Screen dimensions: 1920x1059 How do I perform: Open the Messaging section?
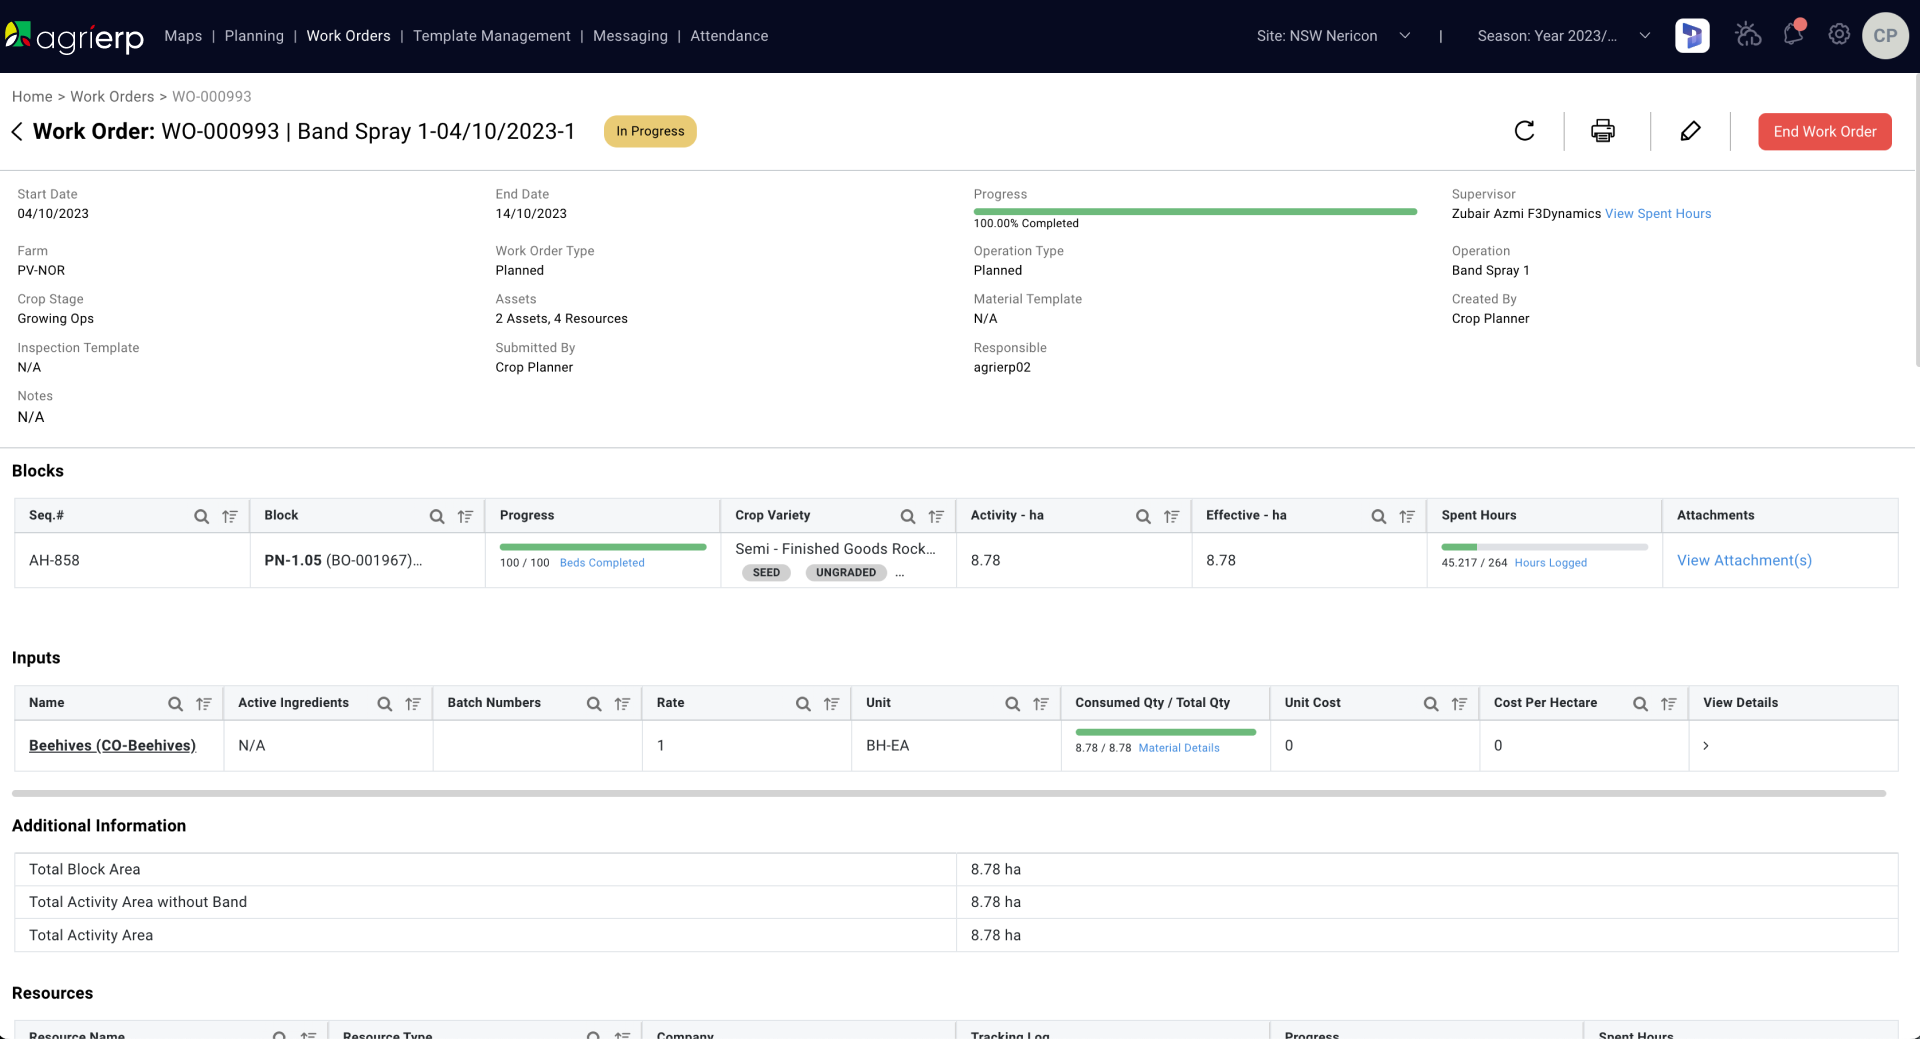click(630, 36)
